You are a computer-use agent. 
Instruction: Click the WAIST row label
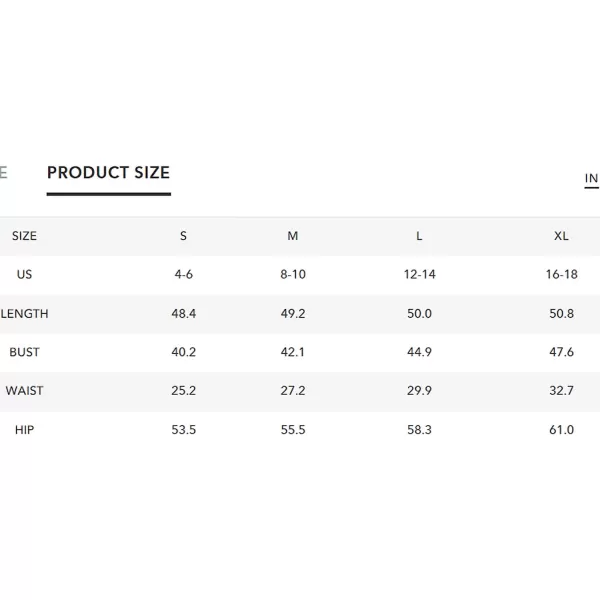(x=24, y=391)
